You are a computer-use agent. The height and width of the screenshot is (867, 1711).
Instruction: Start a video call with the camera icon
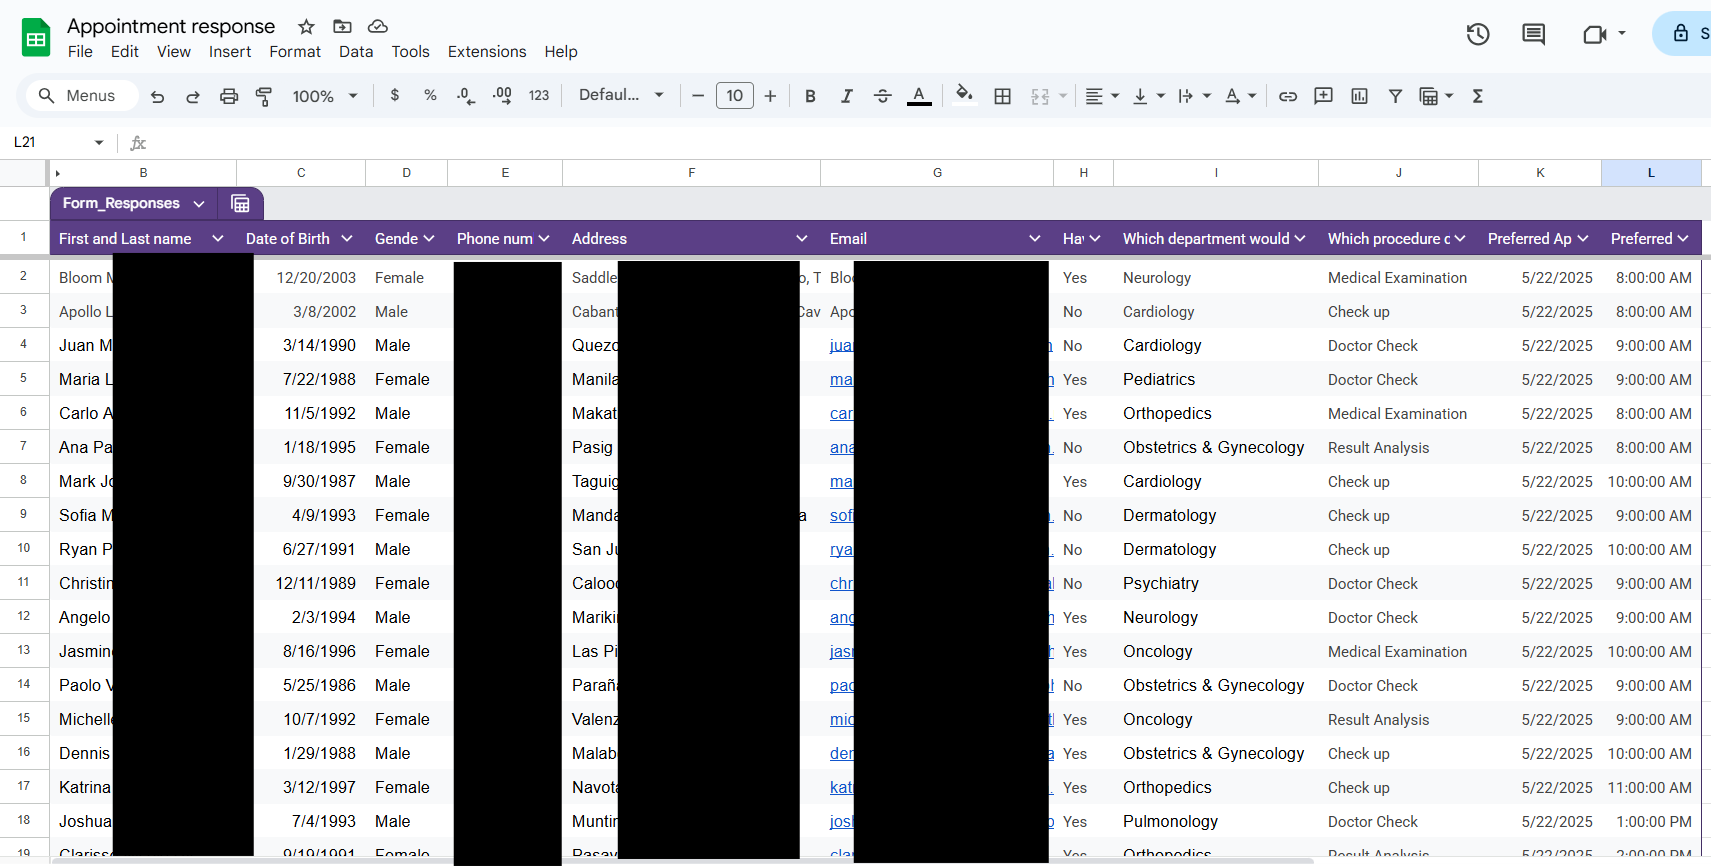point(1594,35)
